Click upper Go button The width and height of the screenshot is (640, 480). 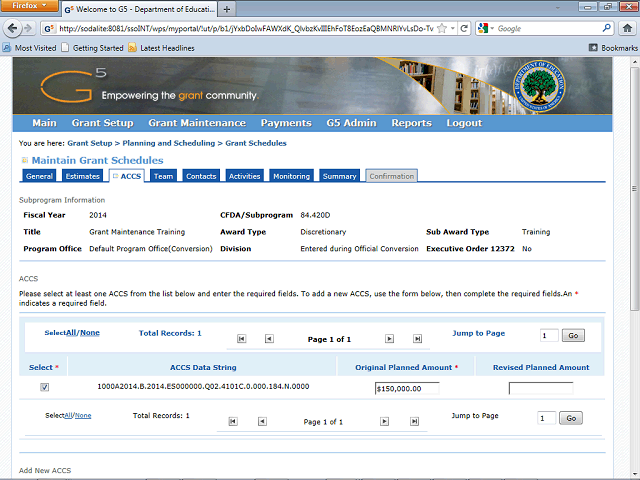(573, 336)
